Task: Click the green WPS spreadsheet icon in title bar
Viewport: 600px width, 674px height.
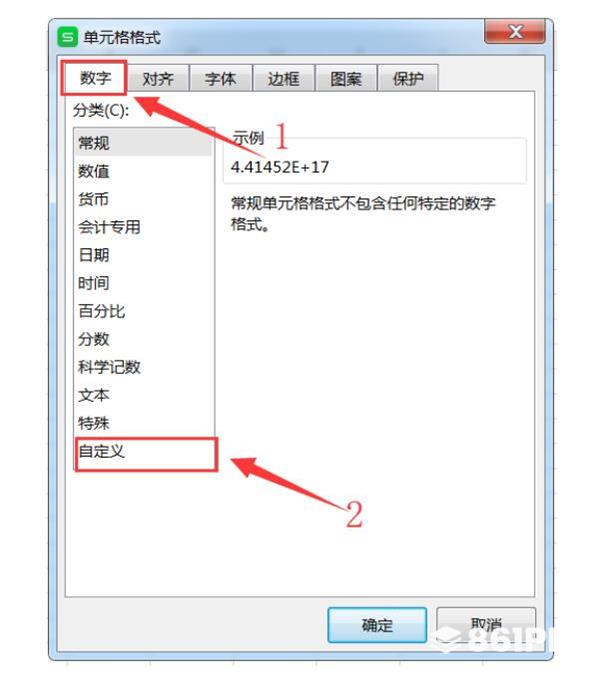Action: coord(67,37)
